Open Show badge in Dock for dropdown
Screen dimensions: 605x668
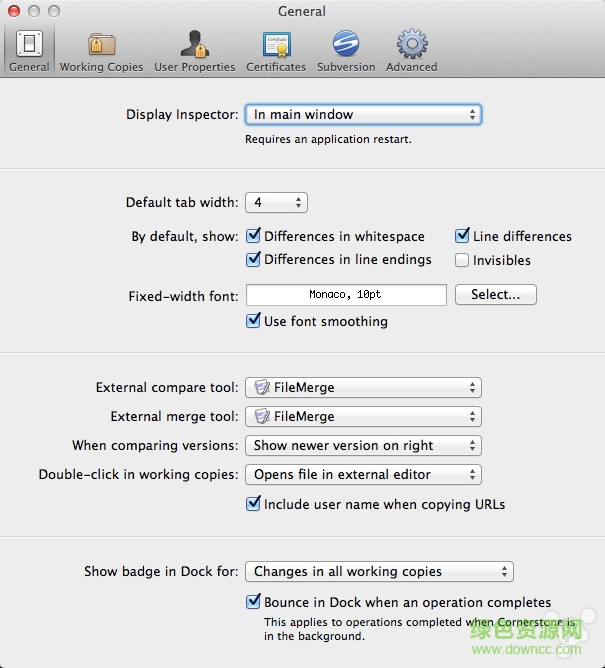379,571
